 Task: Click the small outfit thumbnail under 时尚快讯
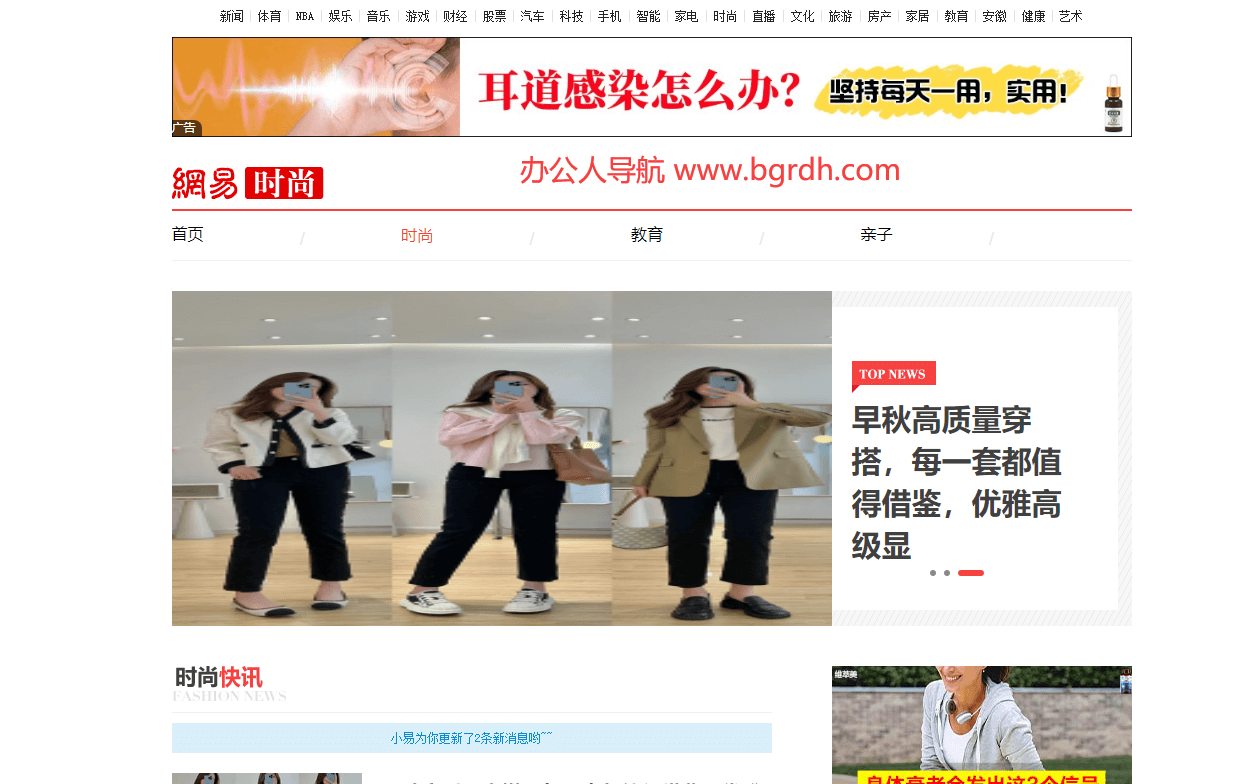click(x=266, y=778)
